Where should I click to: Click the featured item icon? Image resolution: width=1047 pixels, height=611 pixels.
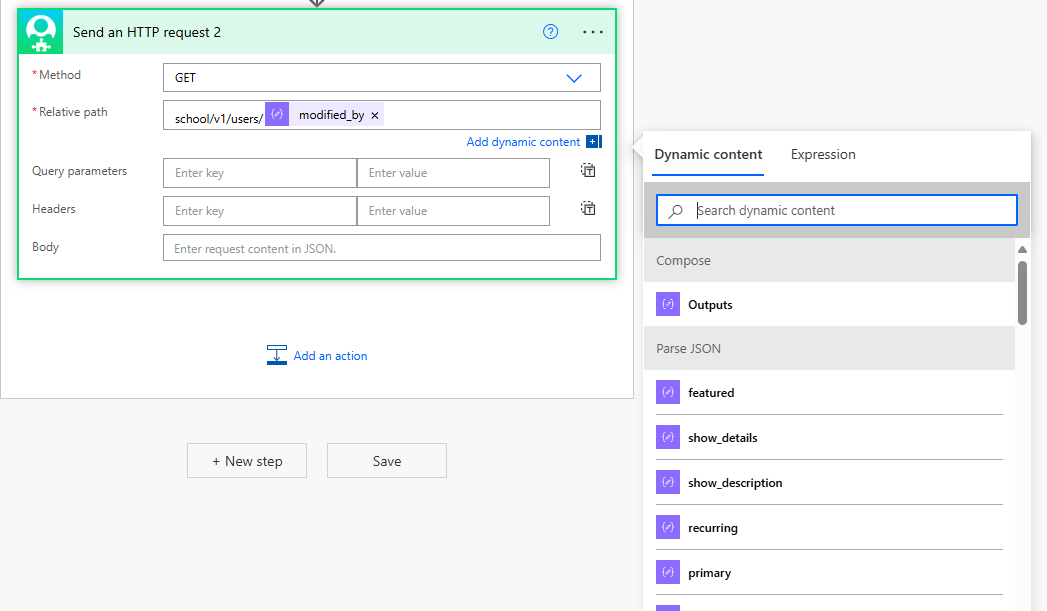point(668,393)
